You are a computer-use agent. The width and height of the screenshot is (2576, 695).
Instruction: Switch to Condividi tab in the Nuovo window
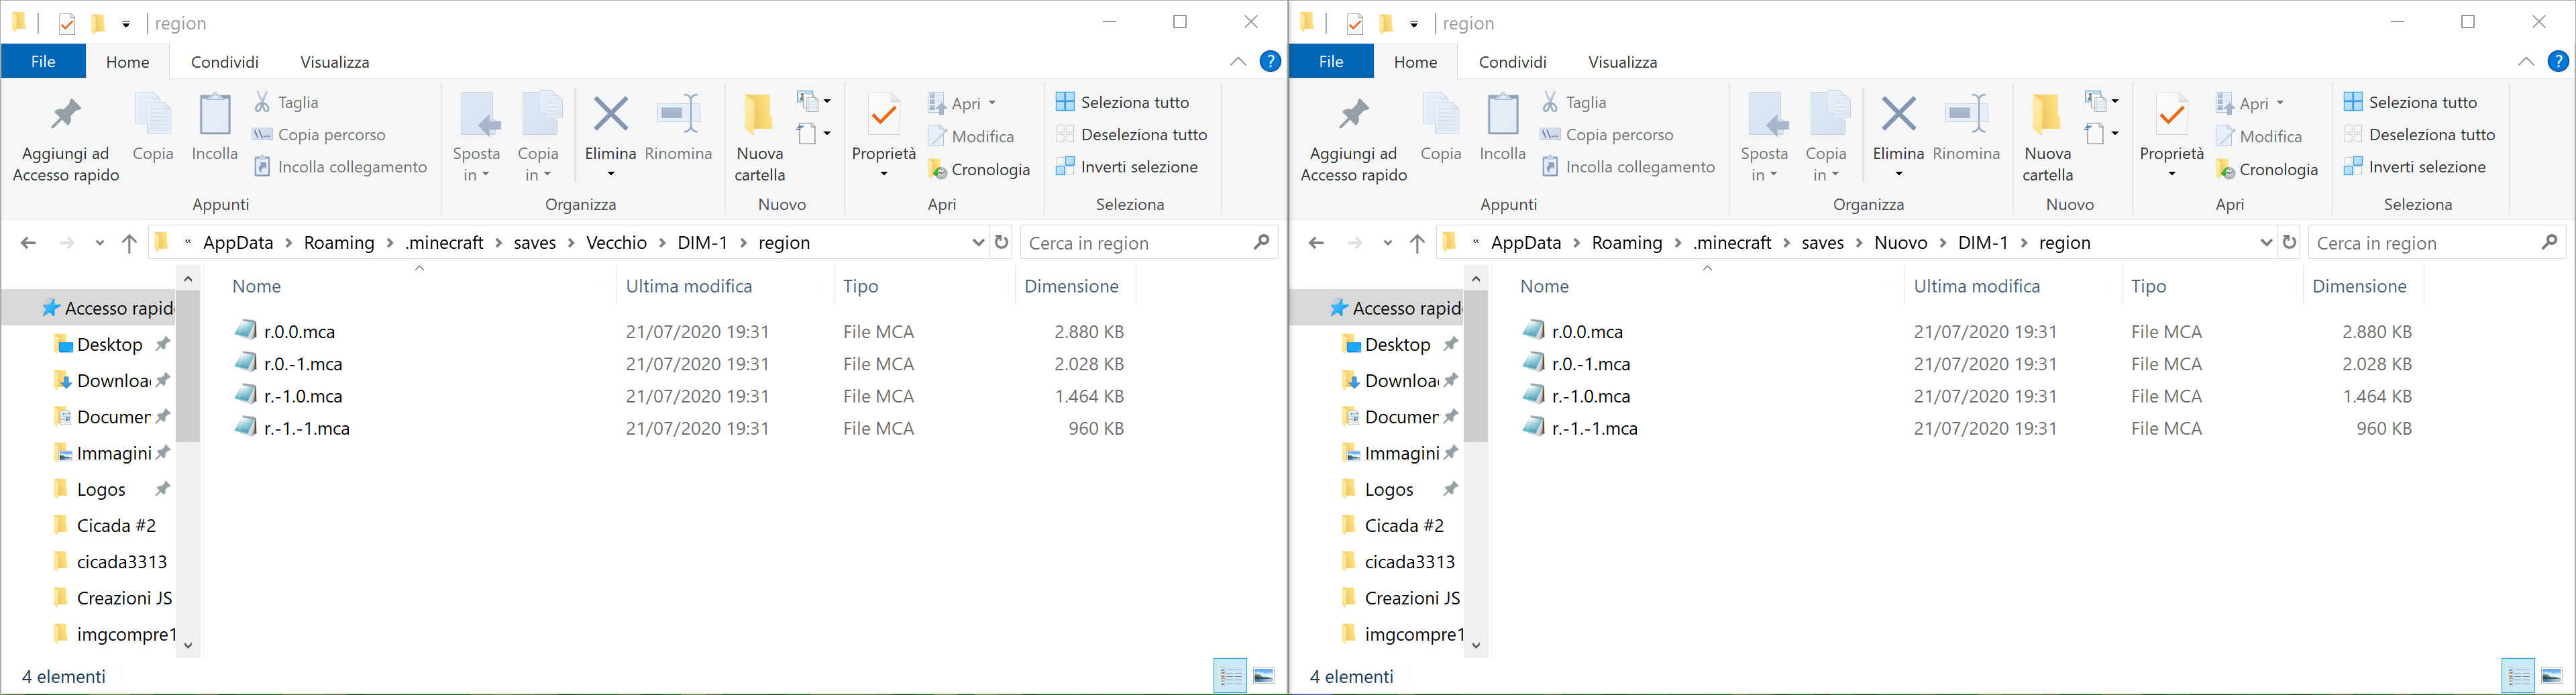click(x=1513, y=61)
